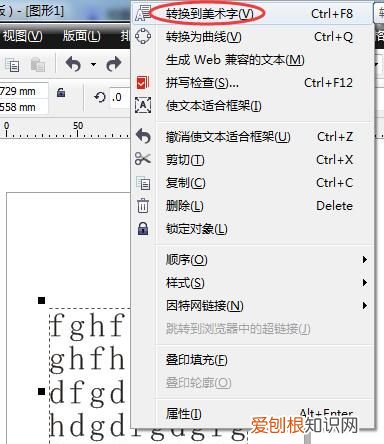Click the toolbar redo button

click(x=114, y=64)
